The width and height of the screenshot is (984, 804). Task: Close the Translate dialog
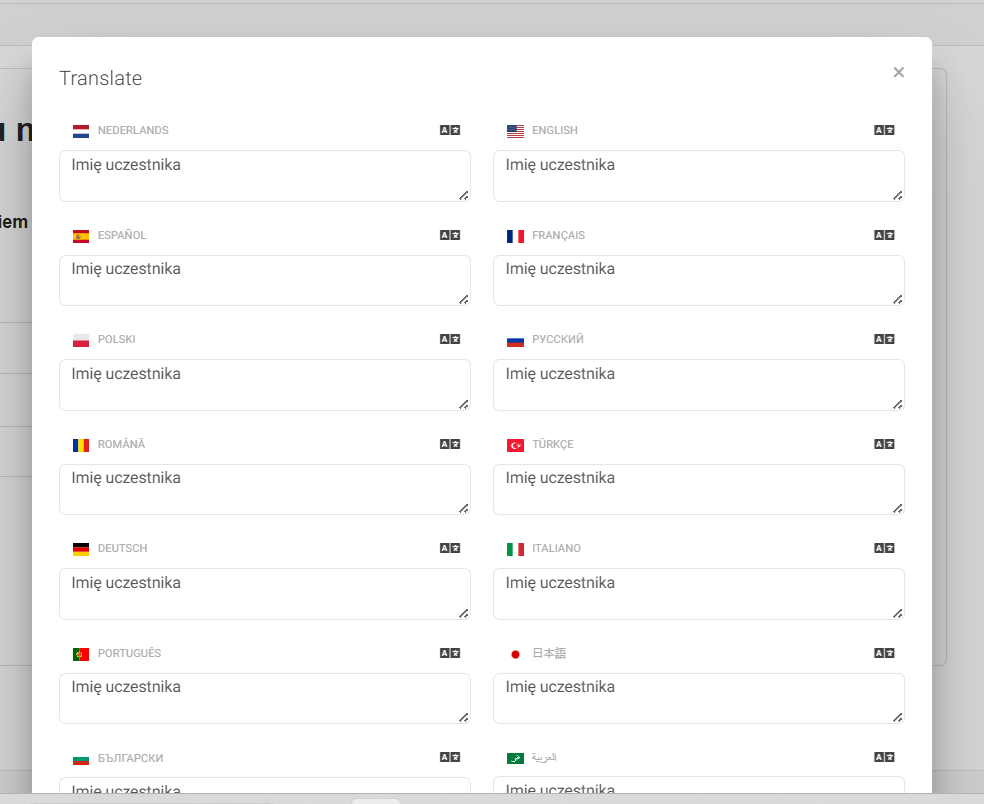click(x=898, y=72)
